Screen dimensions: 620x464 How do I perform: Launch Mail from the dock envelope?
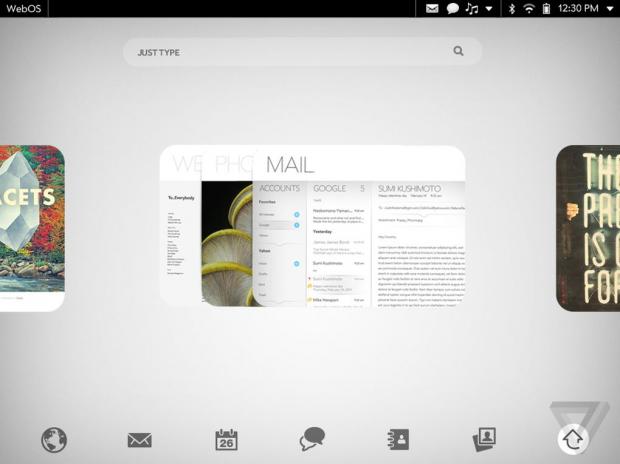[x=140, y=439]
